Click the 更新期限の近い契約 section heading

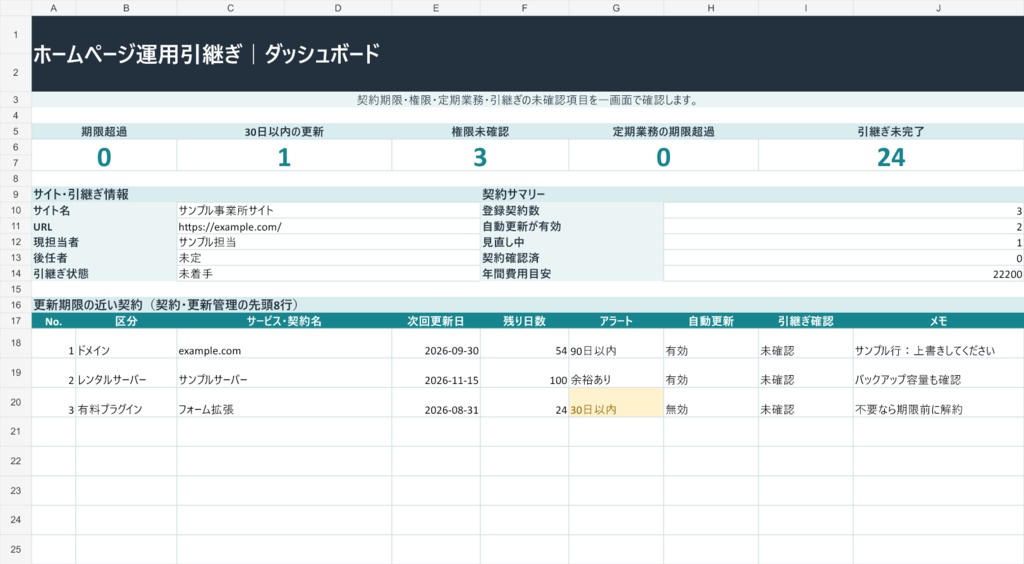167,305
